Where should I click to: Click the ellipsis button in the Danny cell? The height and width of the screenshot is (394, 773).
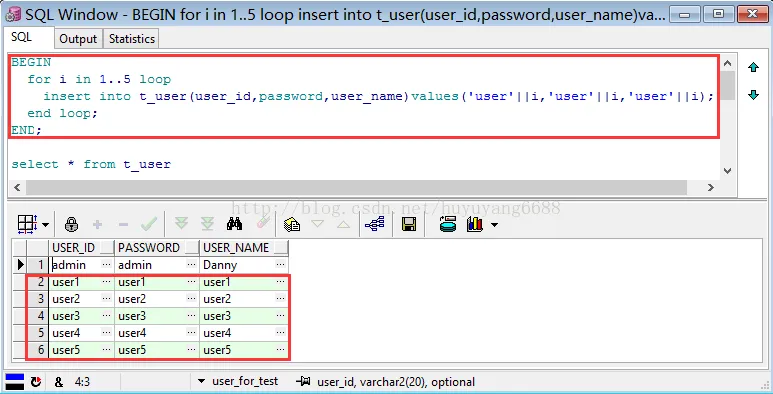pyautogui.click(x=281, y=265)
